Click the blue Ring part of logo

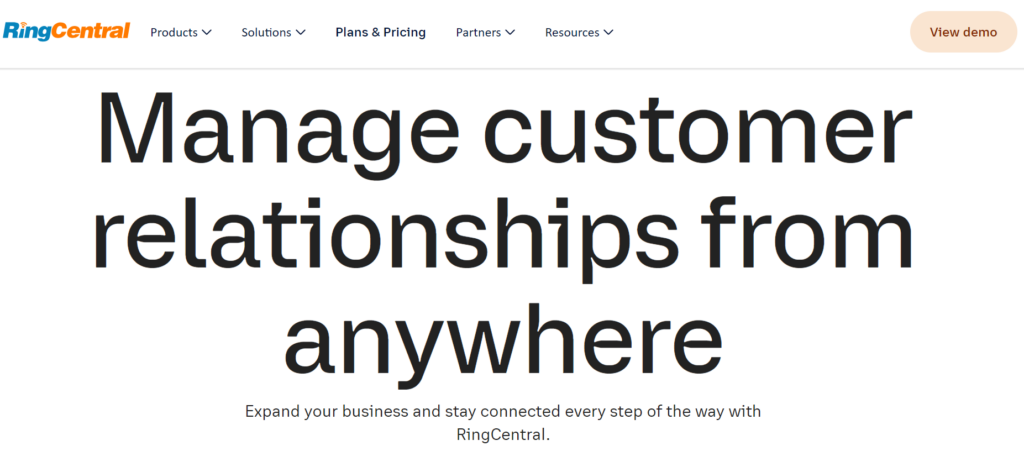tap(20, 31)
